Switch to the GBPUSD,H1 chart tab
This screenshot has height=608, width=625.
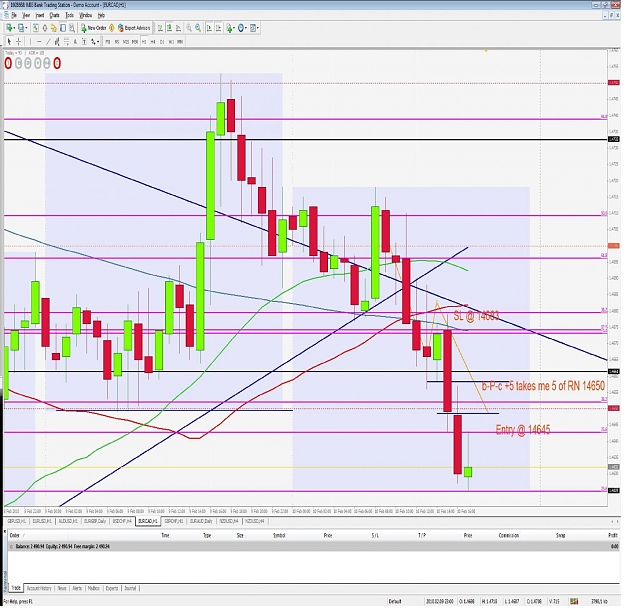[x=16, y=521]
